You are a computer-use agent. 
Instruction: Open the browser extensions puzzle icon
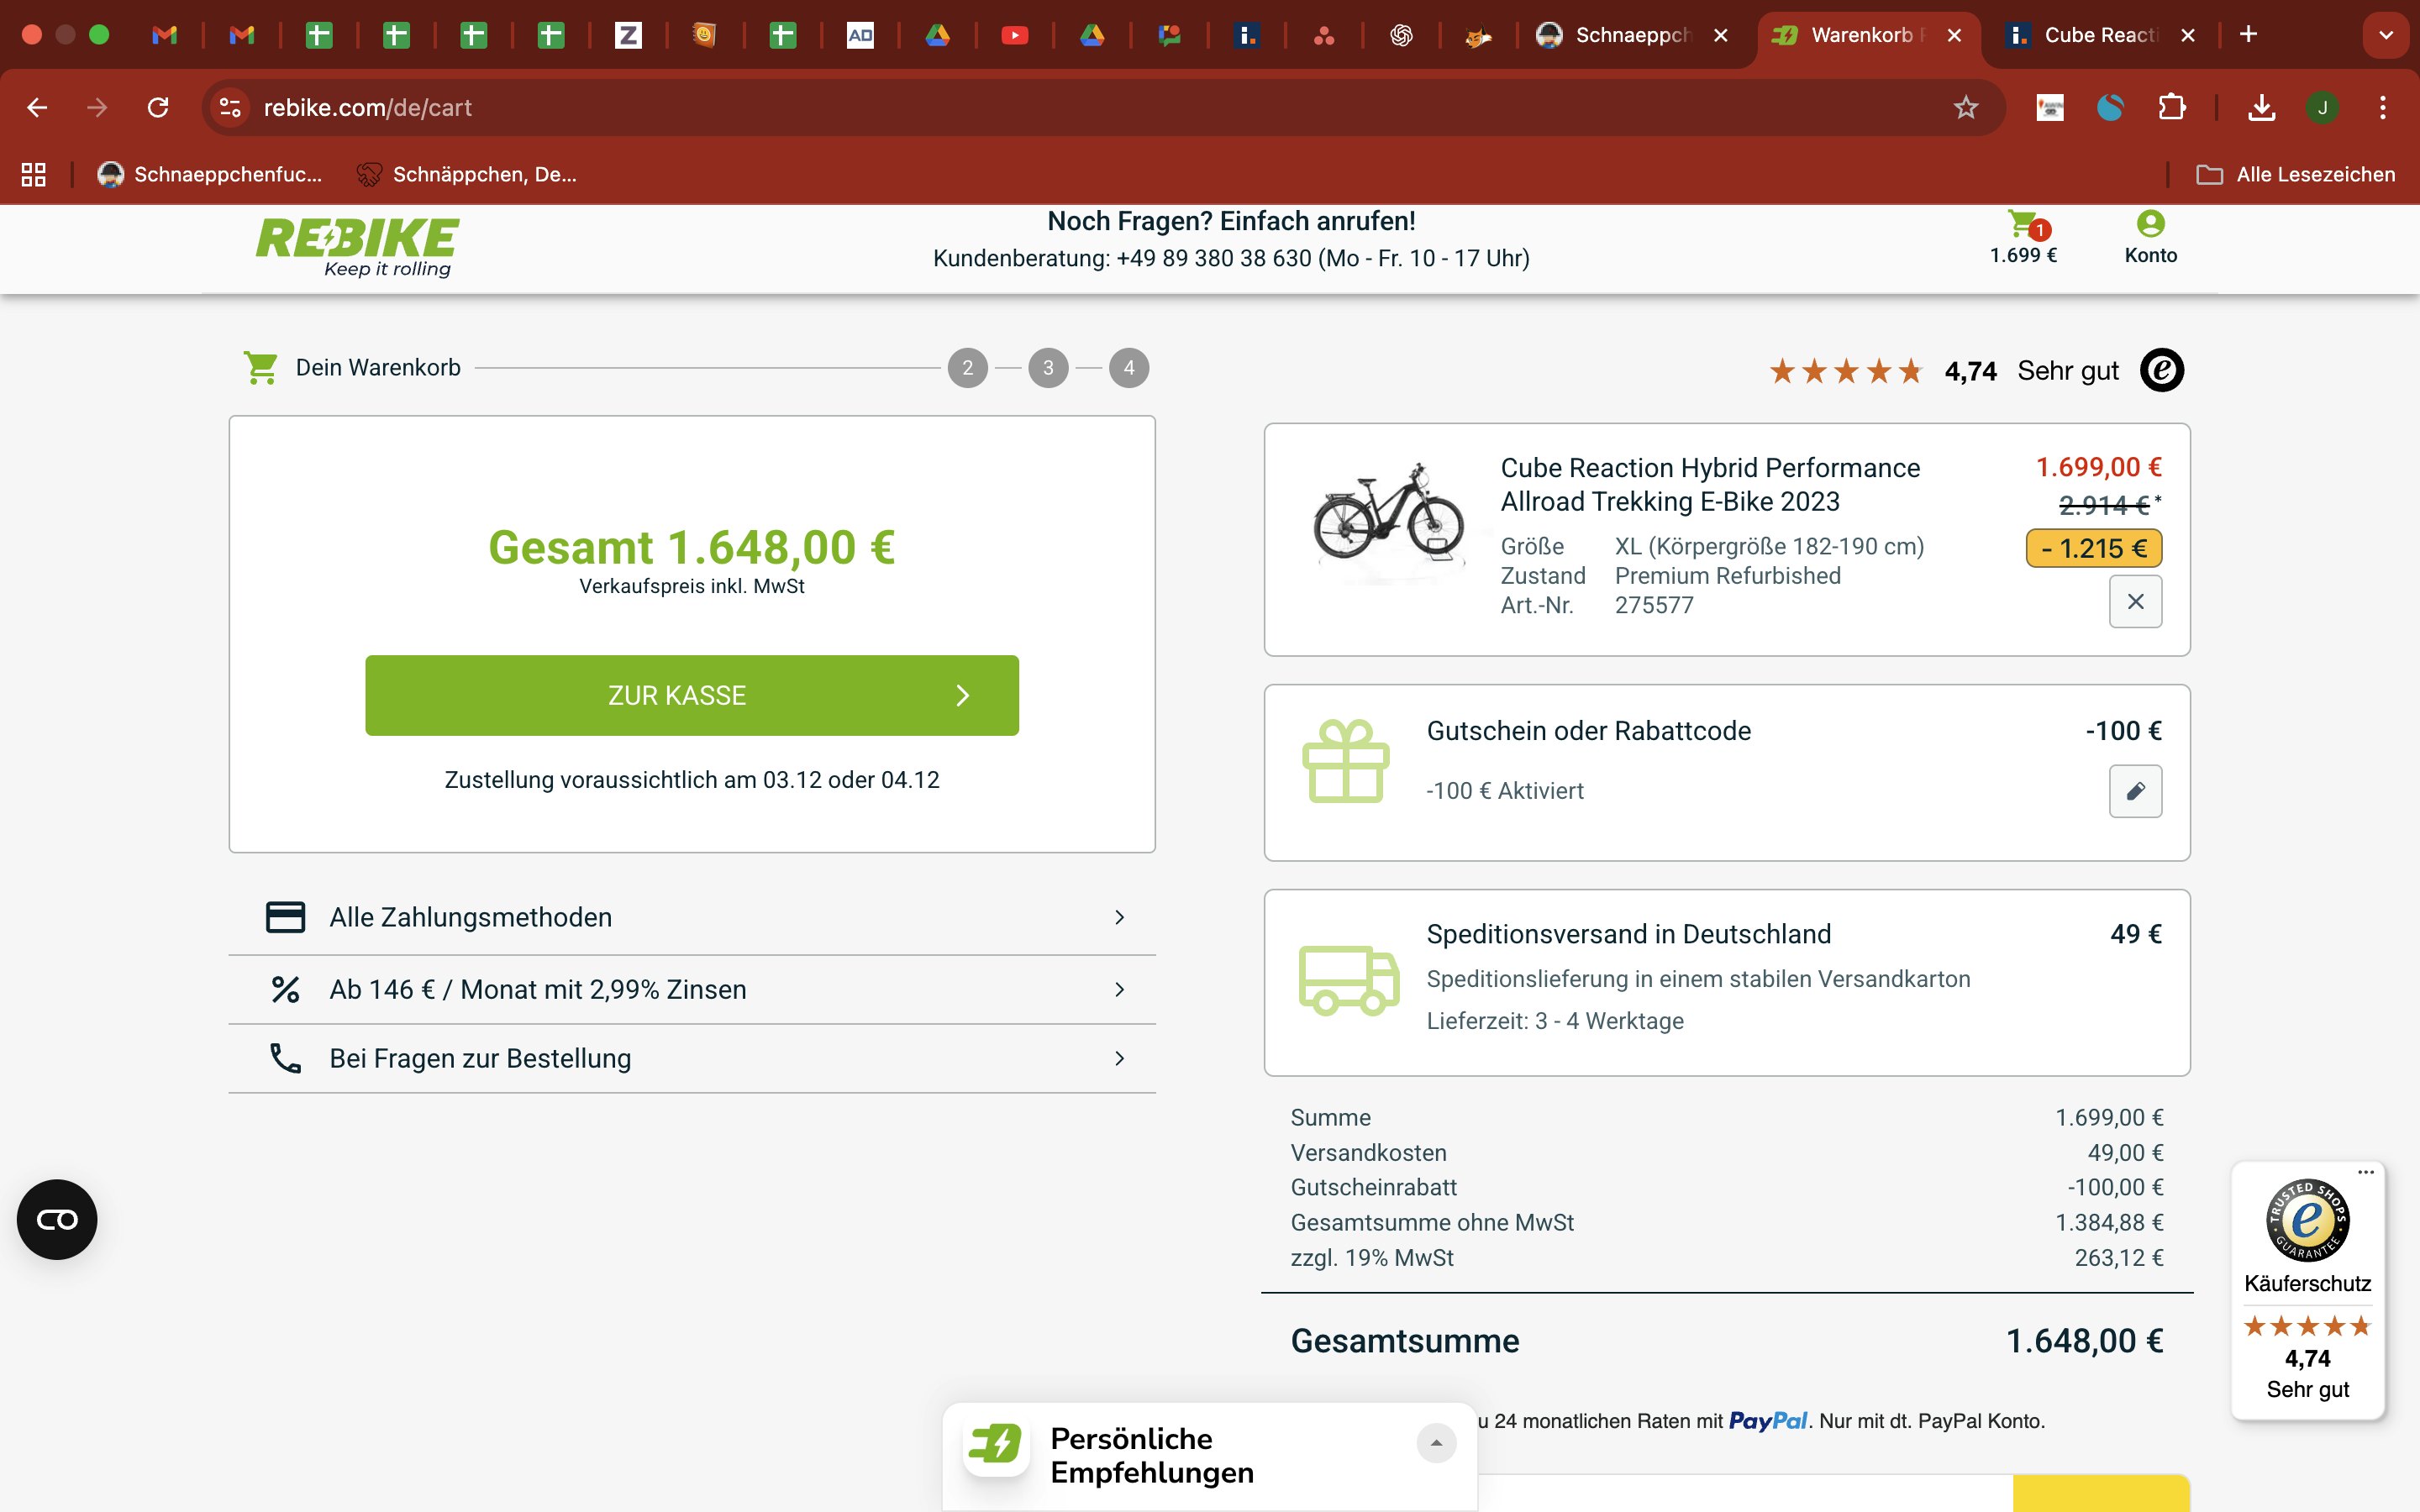(2173, 107)
